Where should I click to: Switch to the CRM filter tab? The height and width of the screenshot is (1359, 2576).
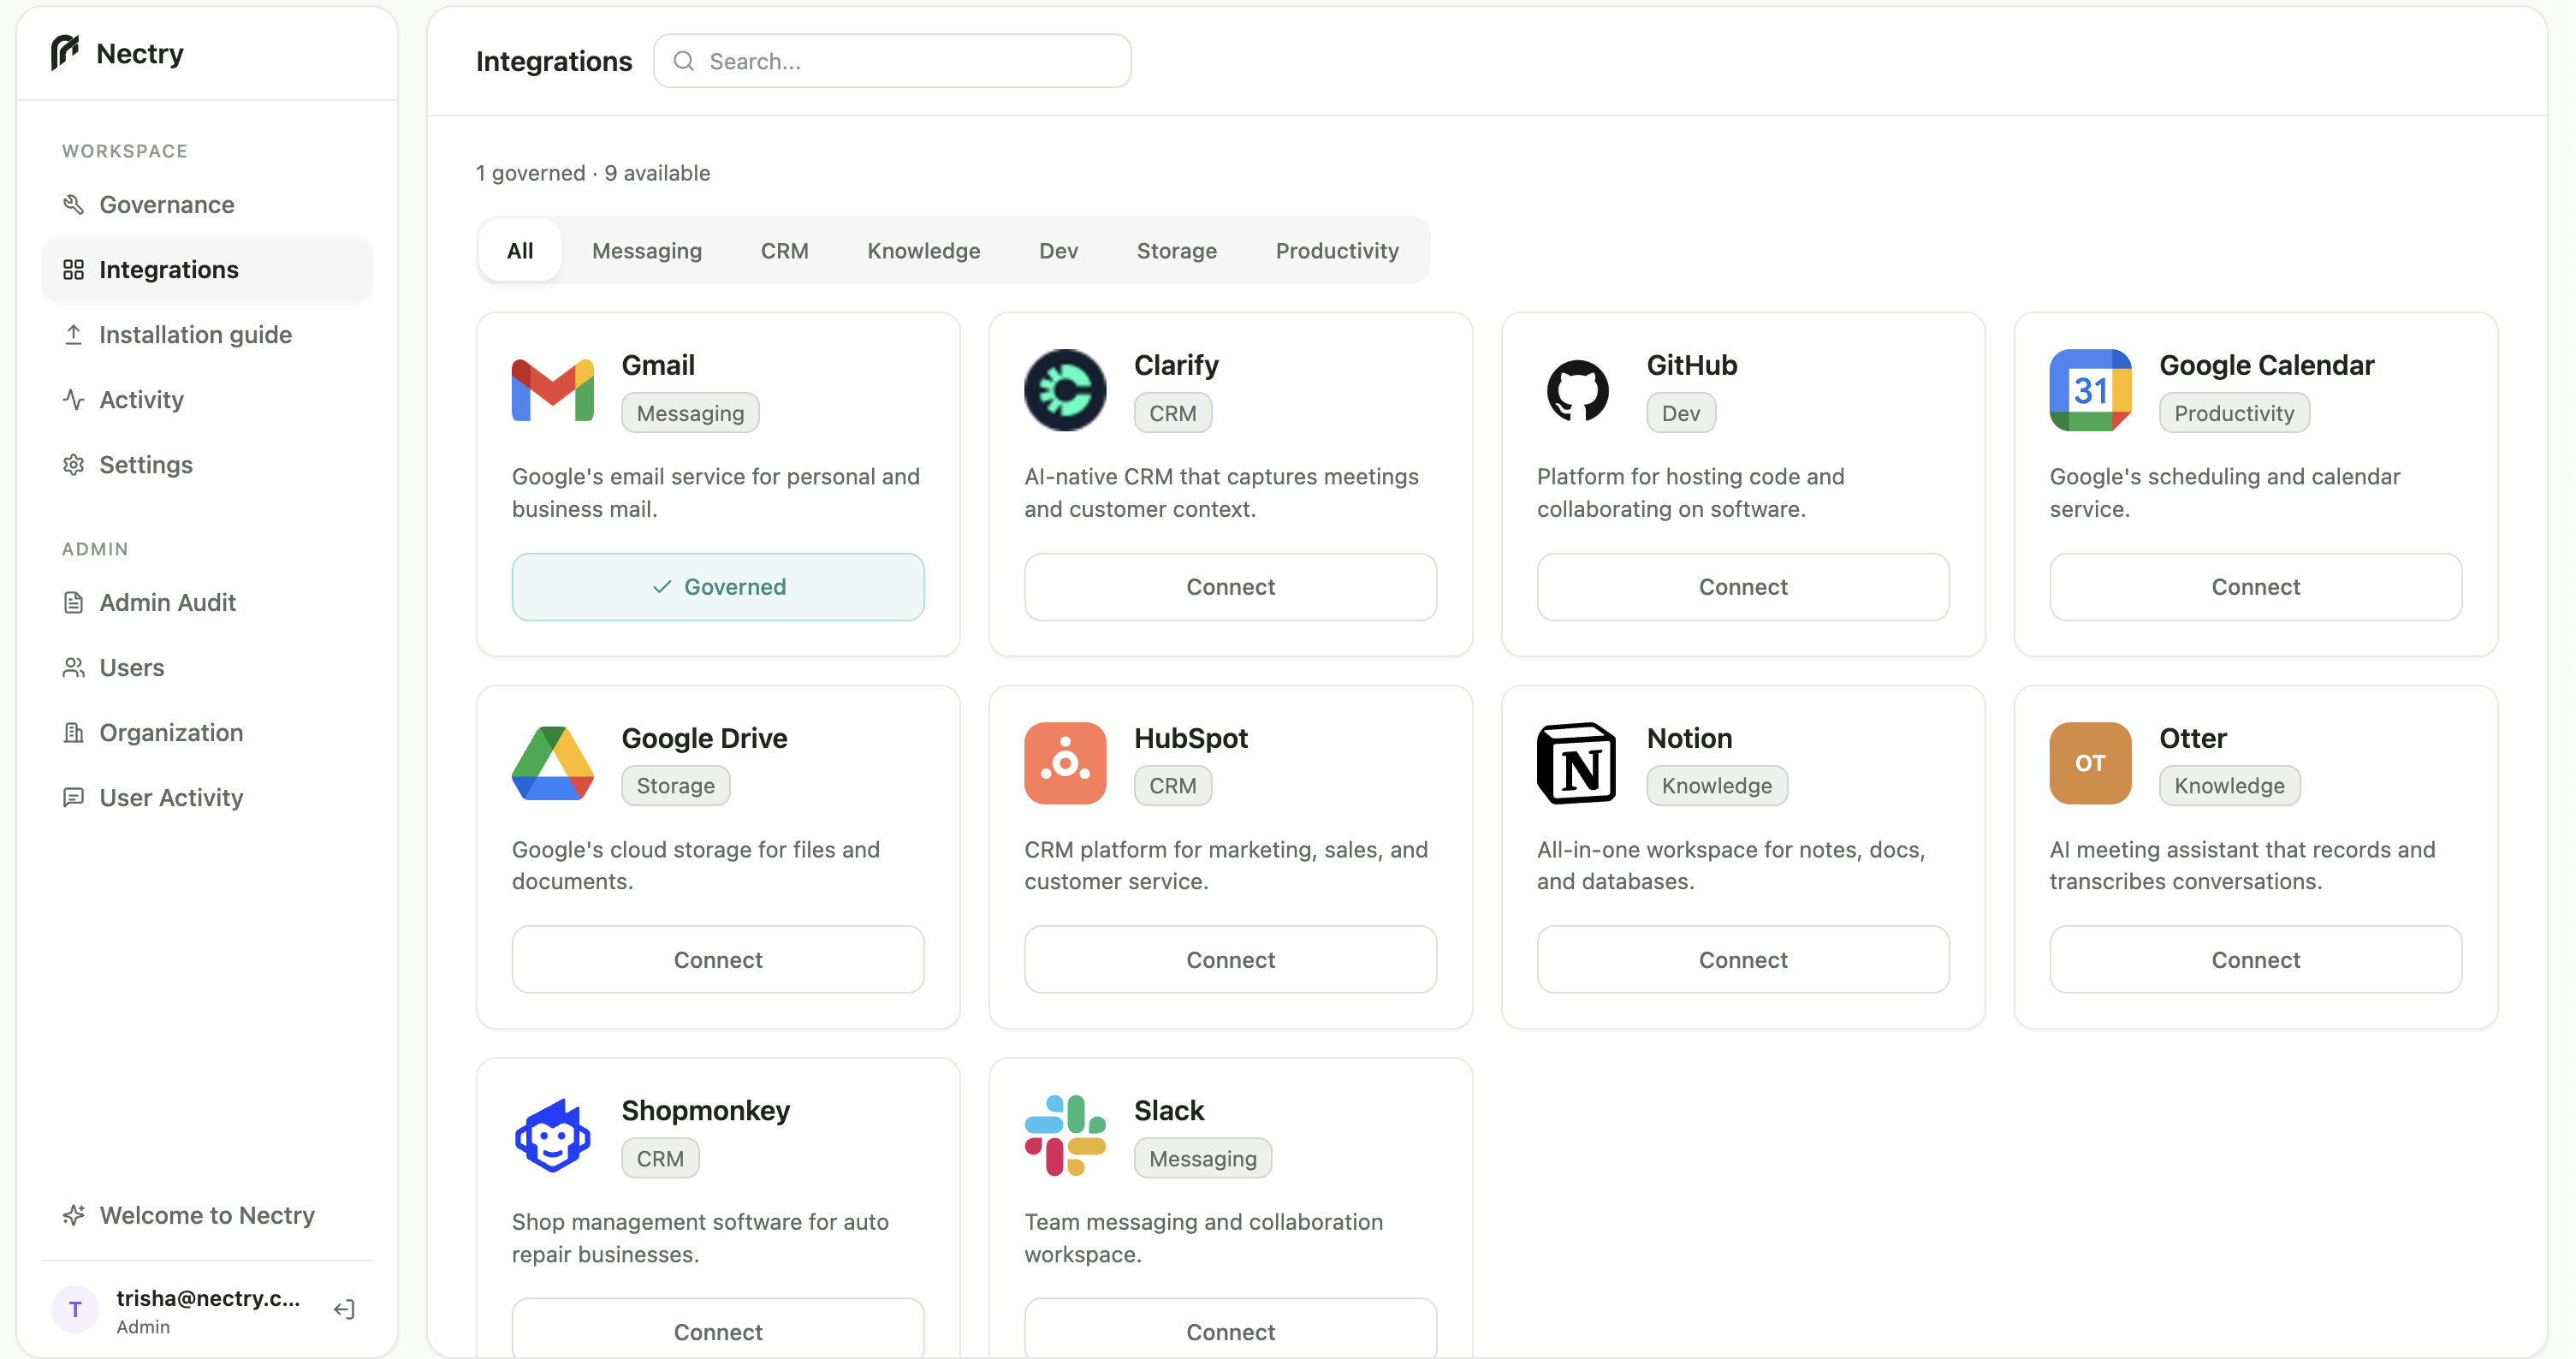click(784, 250)
